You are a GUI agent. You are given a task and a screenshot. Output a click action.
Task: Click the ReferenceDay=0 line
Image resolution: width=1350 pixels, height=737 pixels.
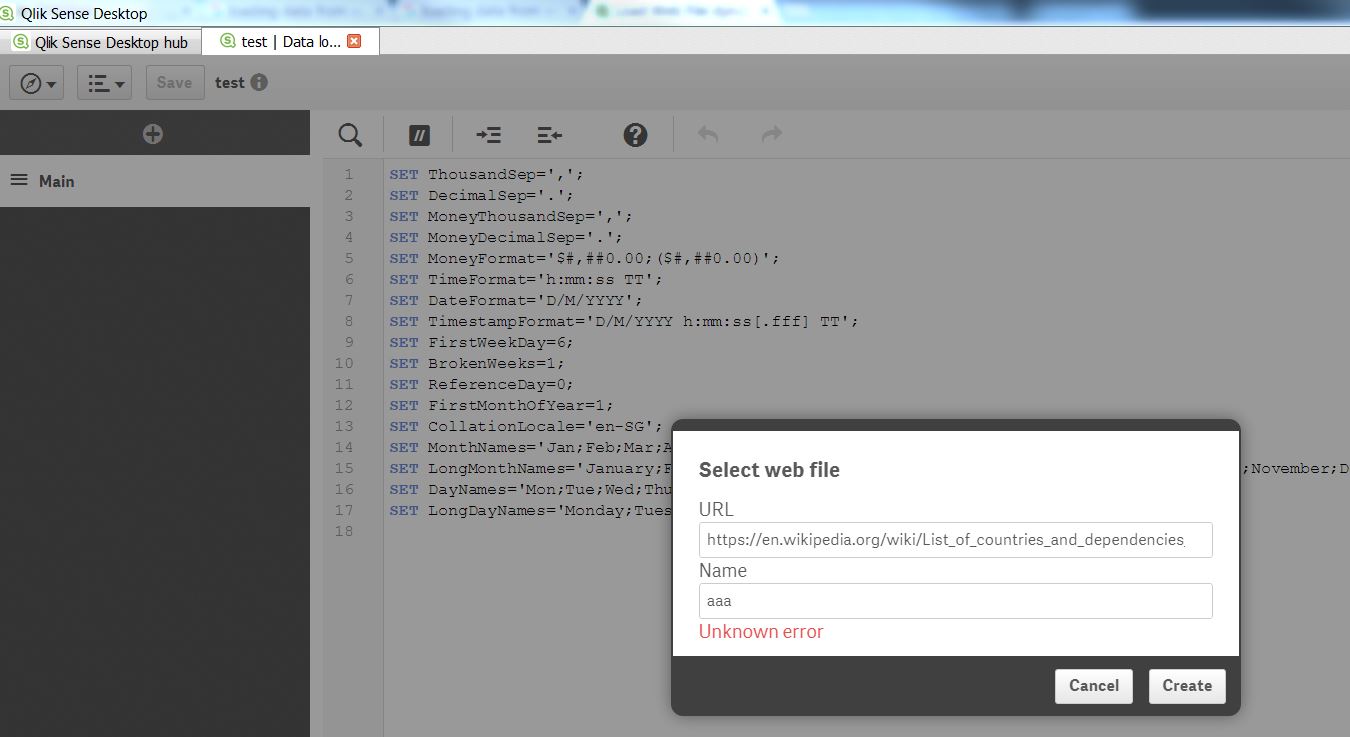482,384
